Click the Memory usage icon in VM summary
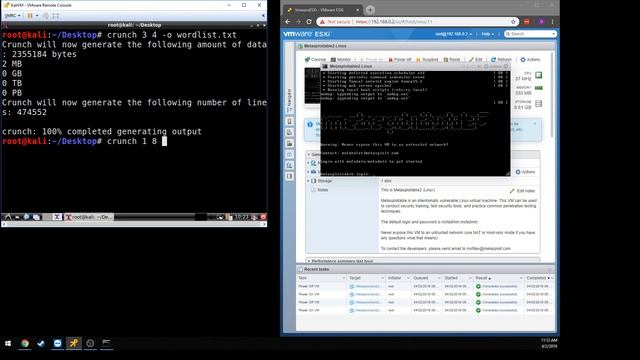The image size is (640, 360). [538, 88]
